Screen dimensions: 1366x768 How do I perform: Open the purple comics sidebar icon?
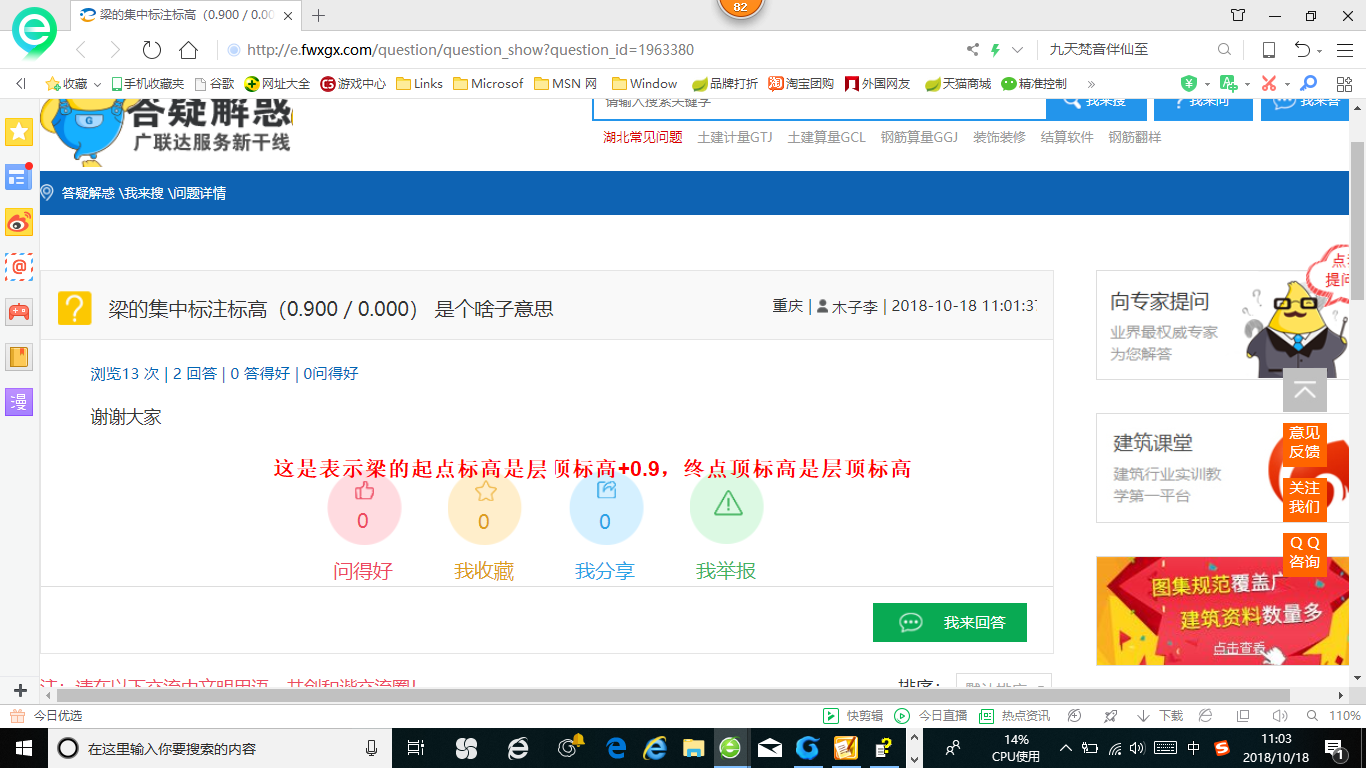[19, 402]
